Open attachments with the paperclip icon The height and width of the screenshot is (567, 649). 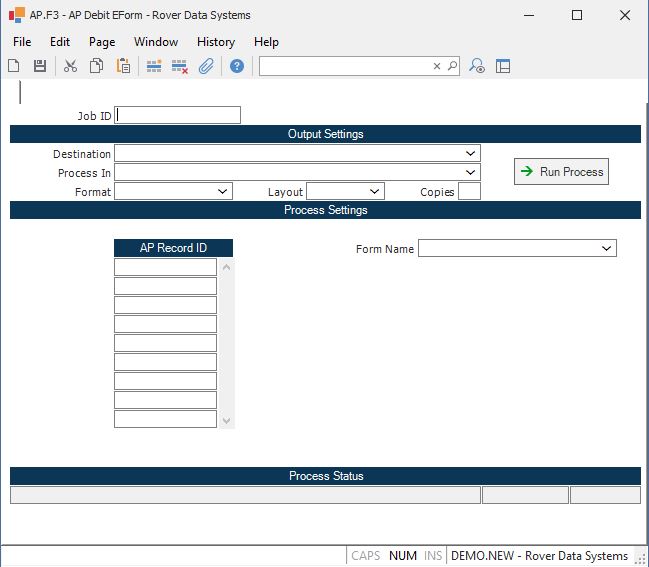[x=206, y=66]
